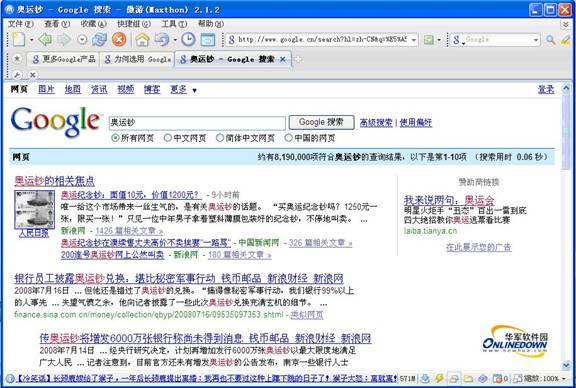Open the 奥运钞的相关焦点 heading link

pos(54,181)
